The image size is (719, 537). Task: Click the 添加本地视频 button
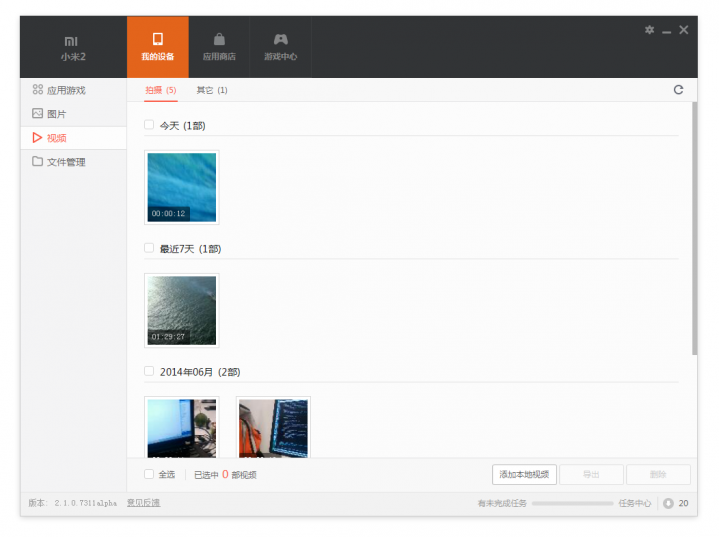pyautogui.click(x=524, y=474)
